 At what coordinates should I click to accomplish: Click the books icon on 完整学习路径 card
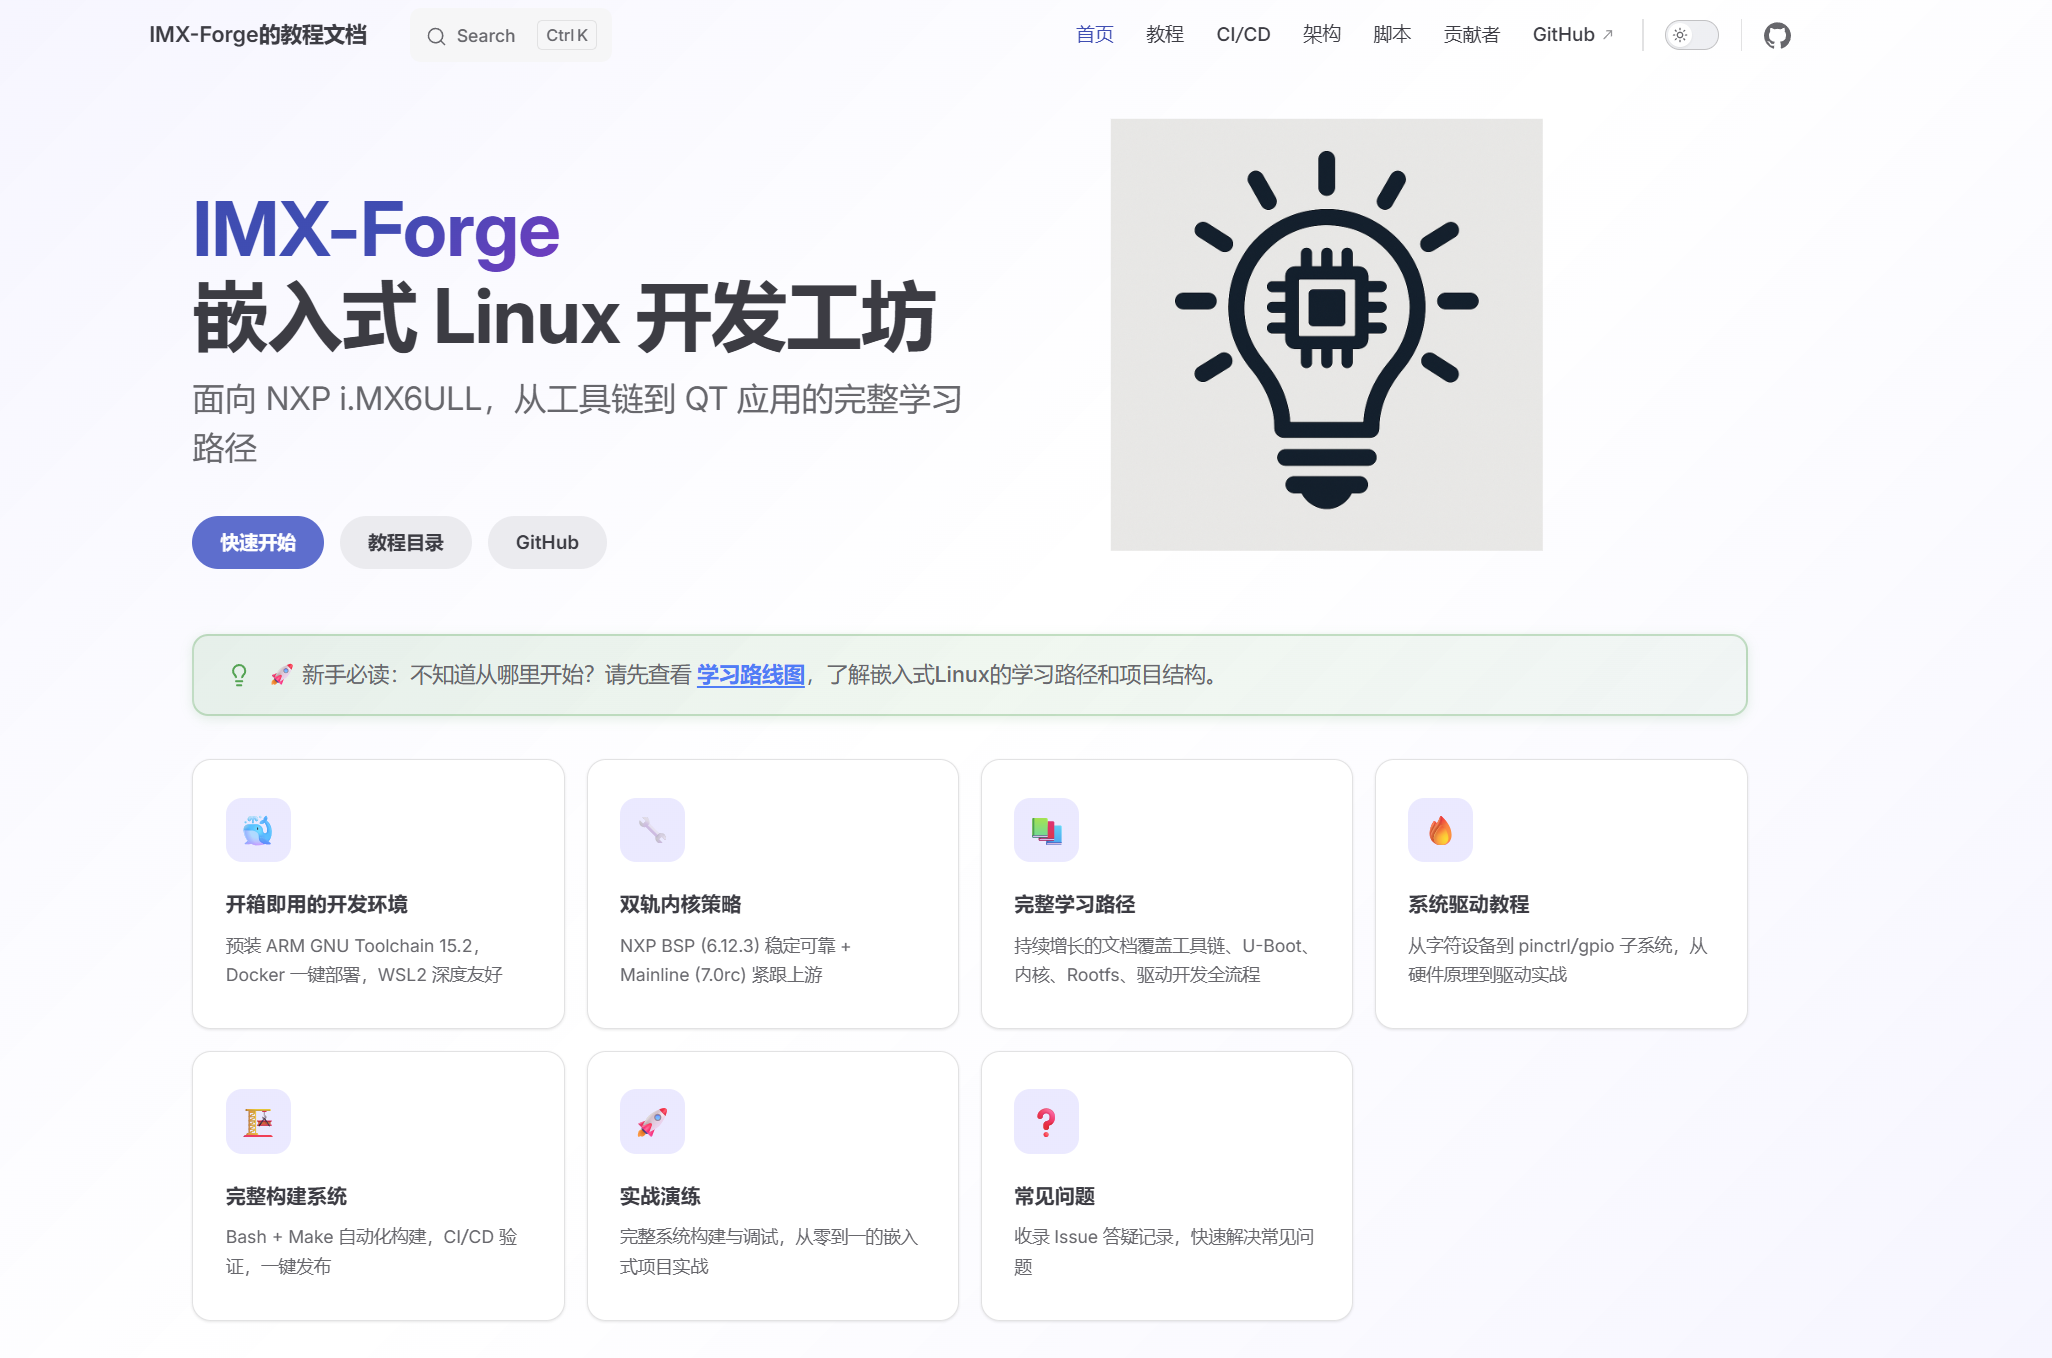(x=1046, y=830)
